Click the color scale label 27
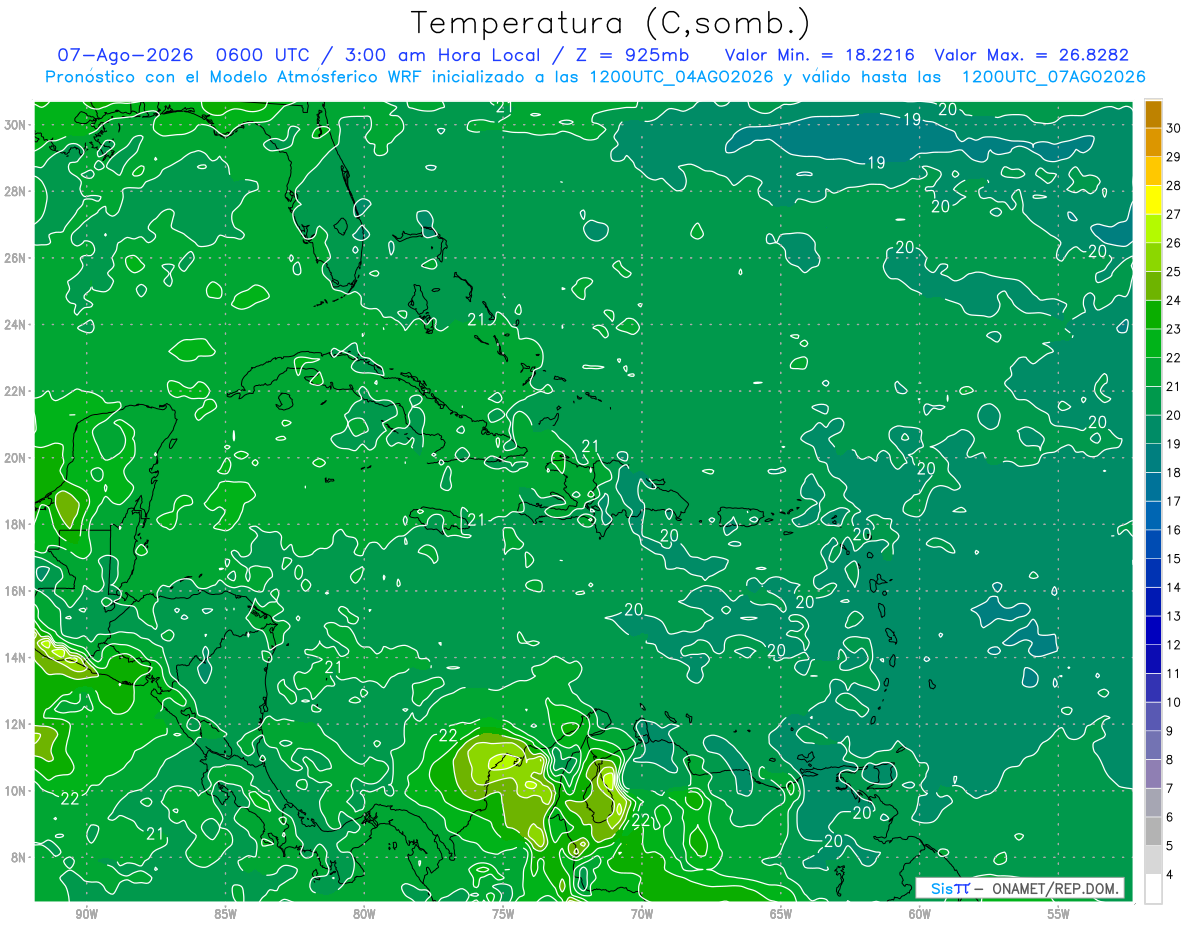This screenshot has height=927, width=1200. click(x=1174, y=214)
